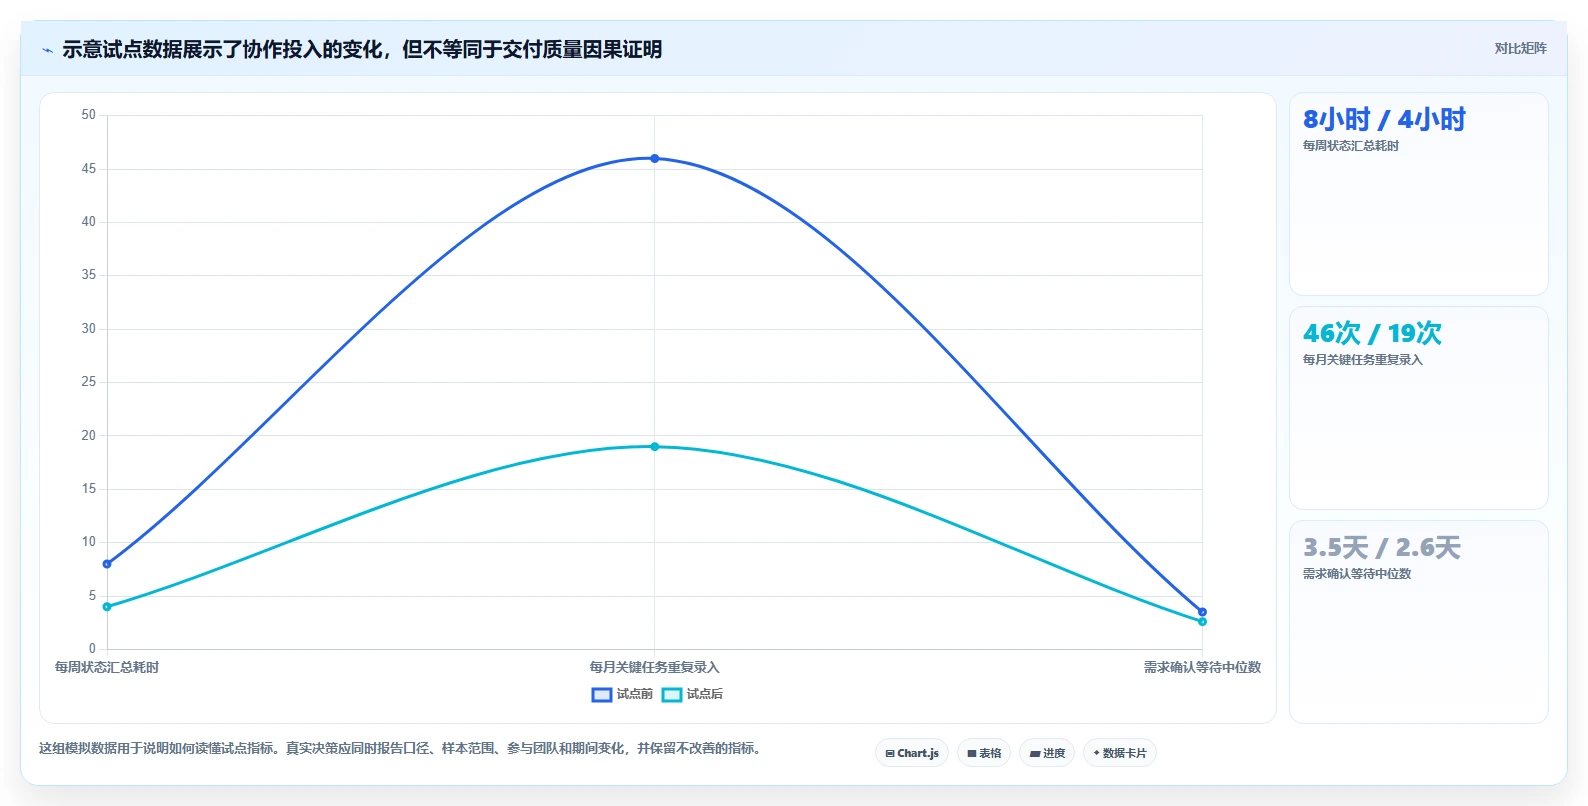Click the 试点后 point for 每周状态汇总耗时
This screenshot has height=806, width=1588.
[x=107, y=607]
